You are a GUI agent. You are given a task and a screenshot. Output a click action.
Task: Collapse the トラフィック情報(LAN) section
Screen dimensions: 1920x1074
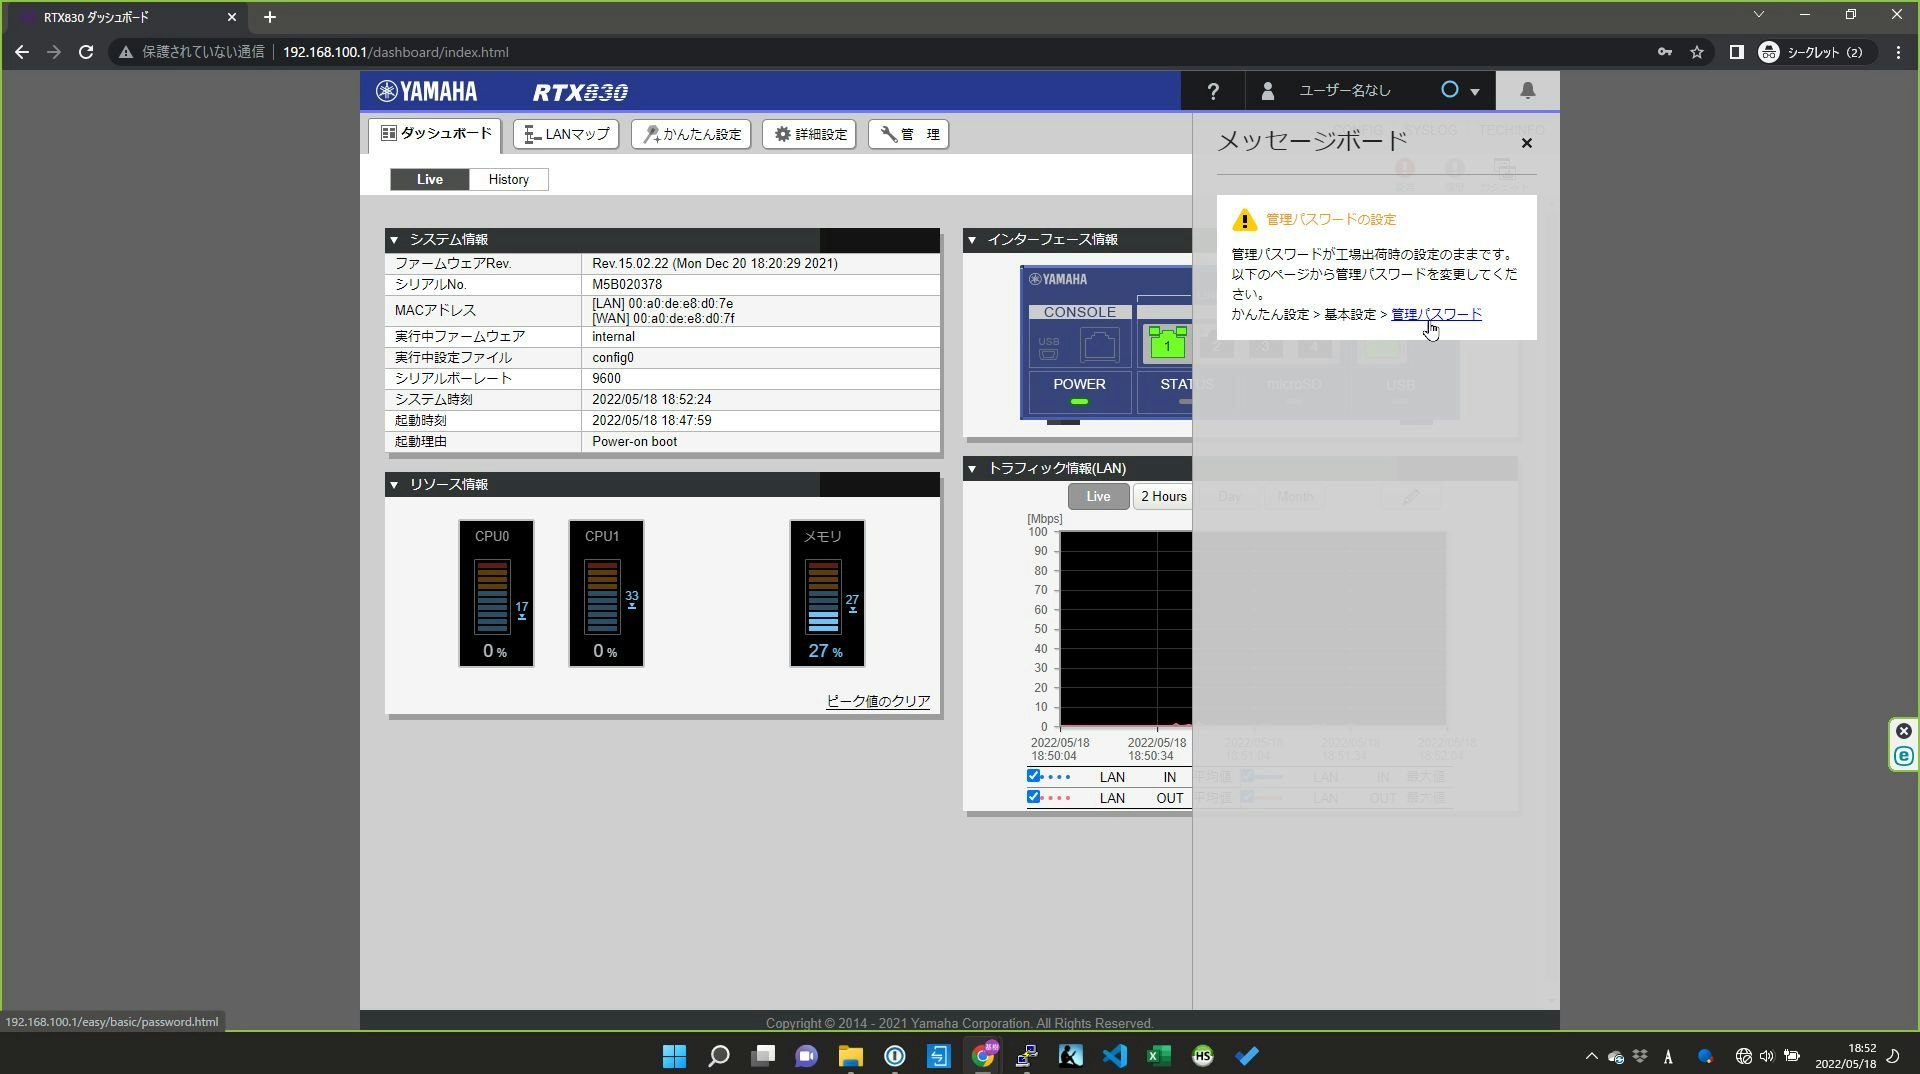coord(972,469)
